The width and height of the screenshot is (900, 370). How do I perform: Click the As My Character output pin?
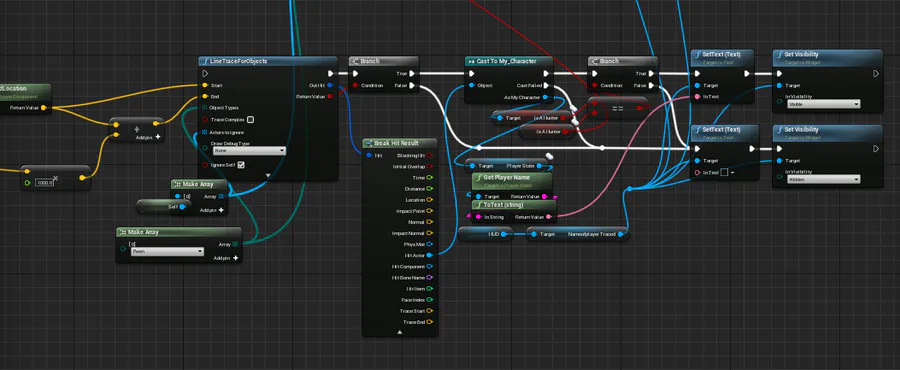coord(545,97)
